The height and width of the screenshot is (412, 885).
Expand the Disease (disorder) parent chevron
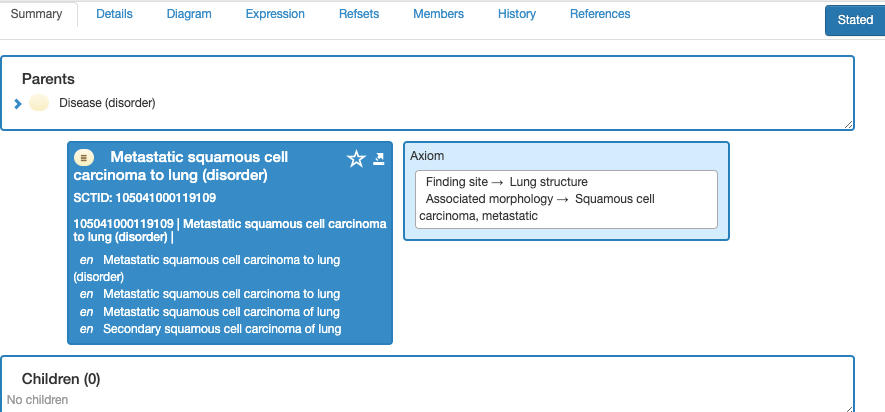18,104
